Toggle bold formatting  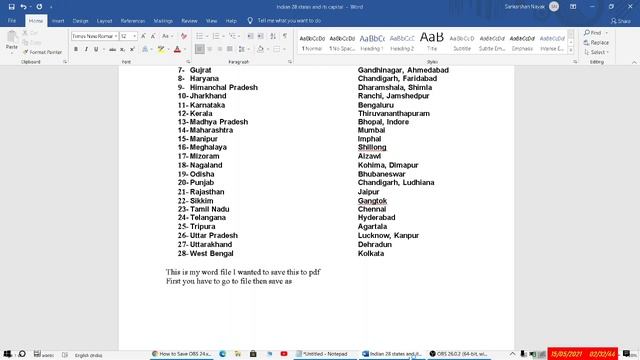(x=76, y=49)
